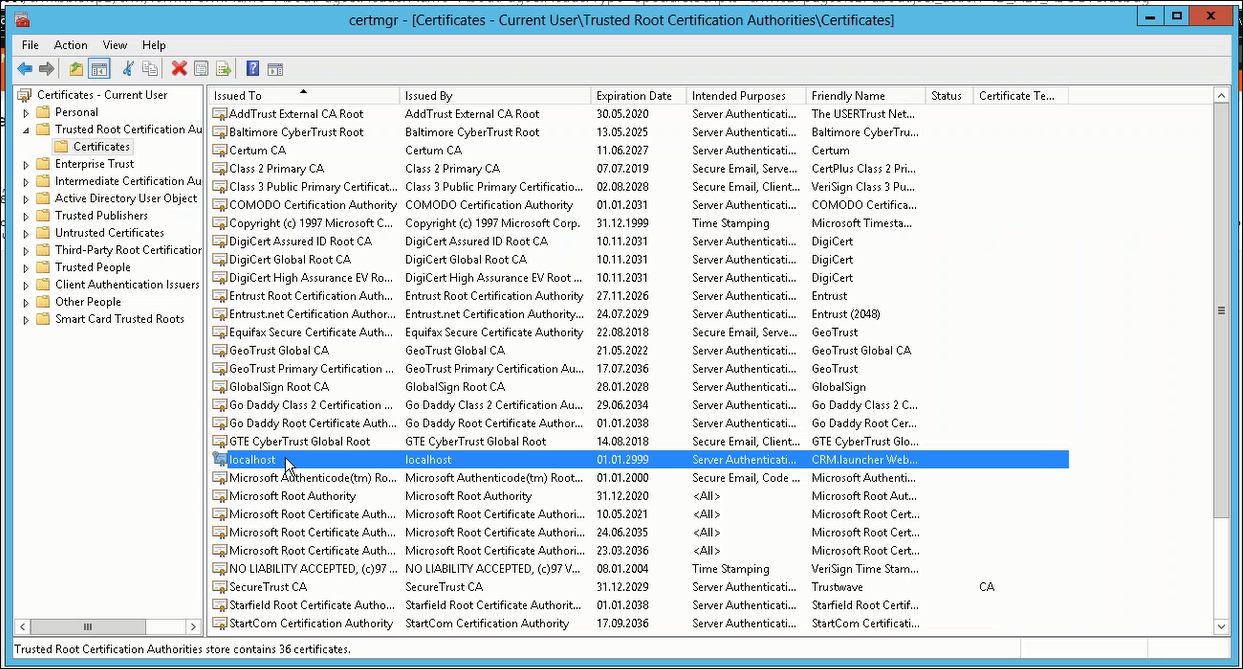This screenshot has width=1243, height=669.
Task: Open Properties from the toolbar icon
Action: (201, 69)
